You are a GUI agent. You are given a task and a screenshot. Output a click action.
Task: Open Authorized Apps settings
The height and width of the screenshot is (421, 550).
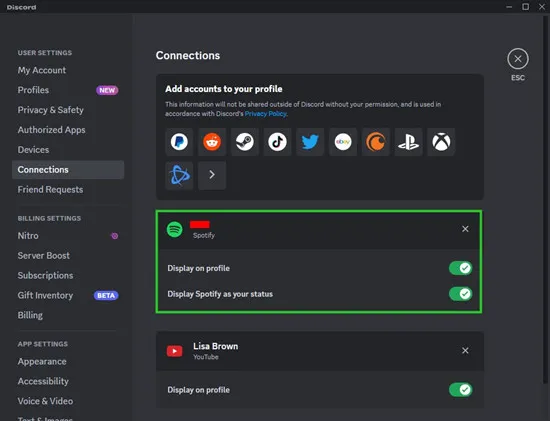tap(68, 130)
